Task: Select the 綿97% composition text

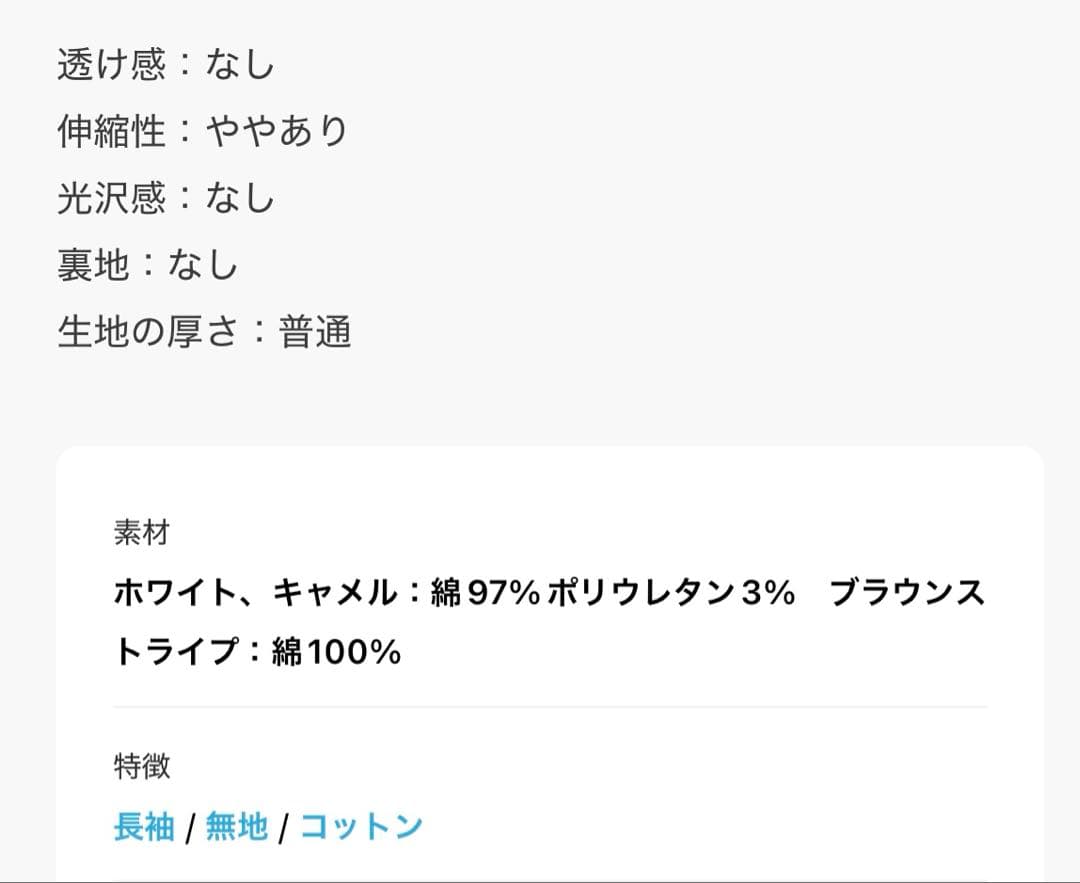Action: coord(486,592)
